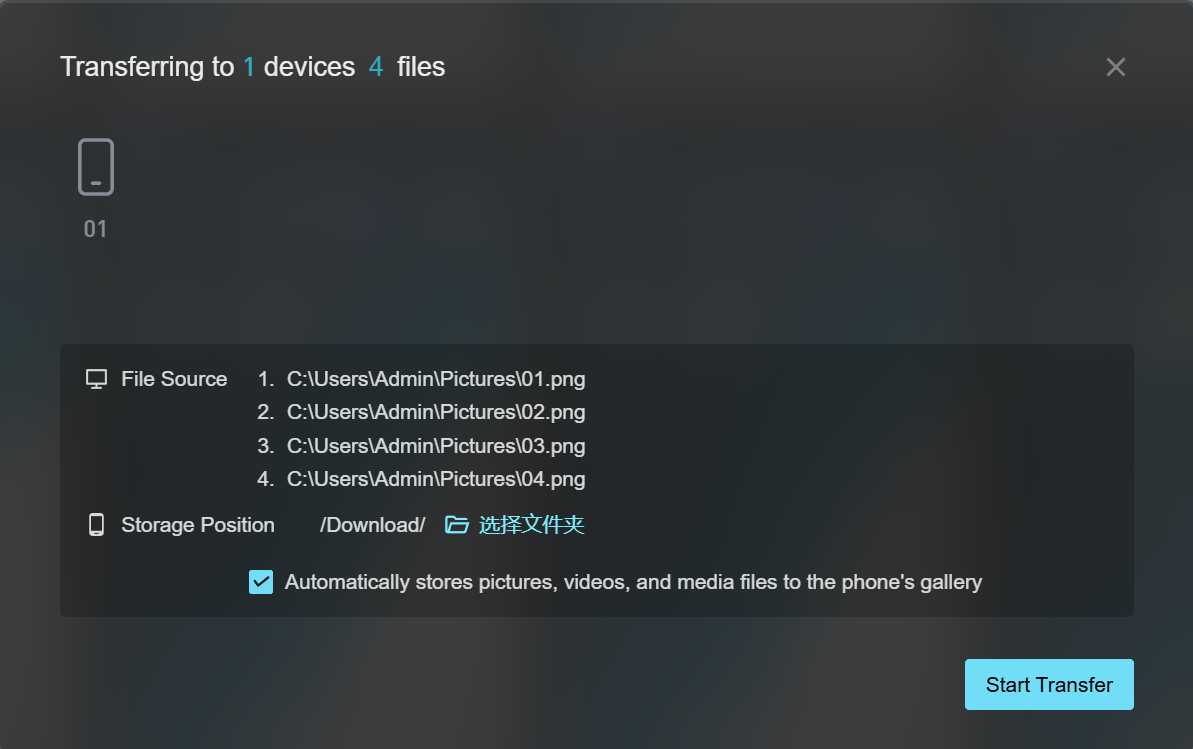Image resolution: width=1193 pixels, height=749 pixels.
Task: Click the File Source label
Action: click(174, 379)
